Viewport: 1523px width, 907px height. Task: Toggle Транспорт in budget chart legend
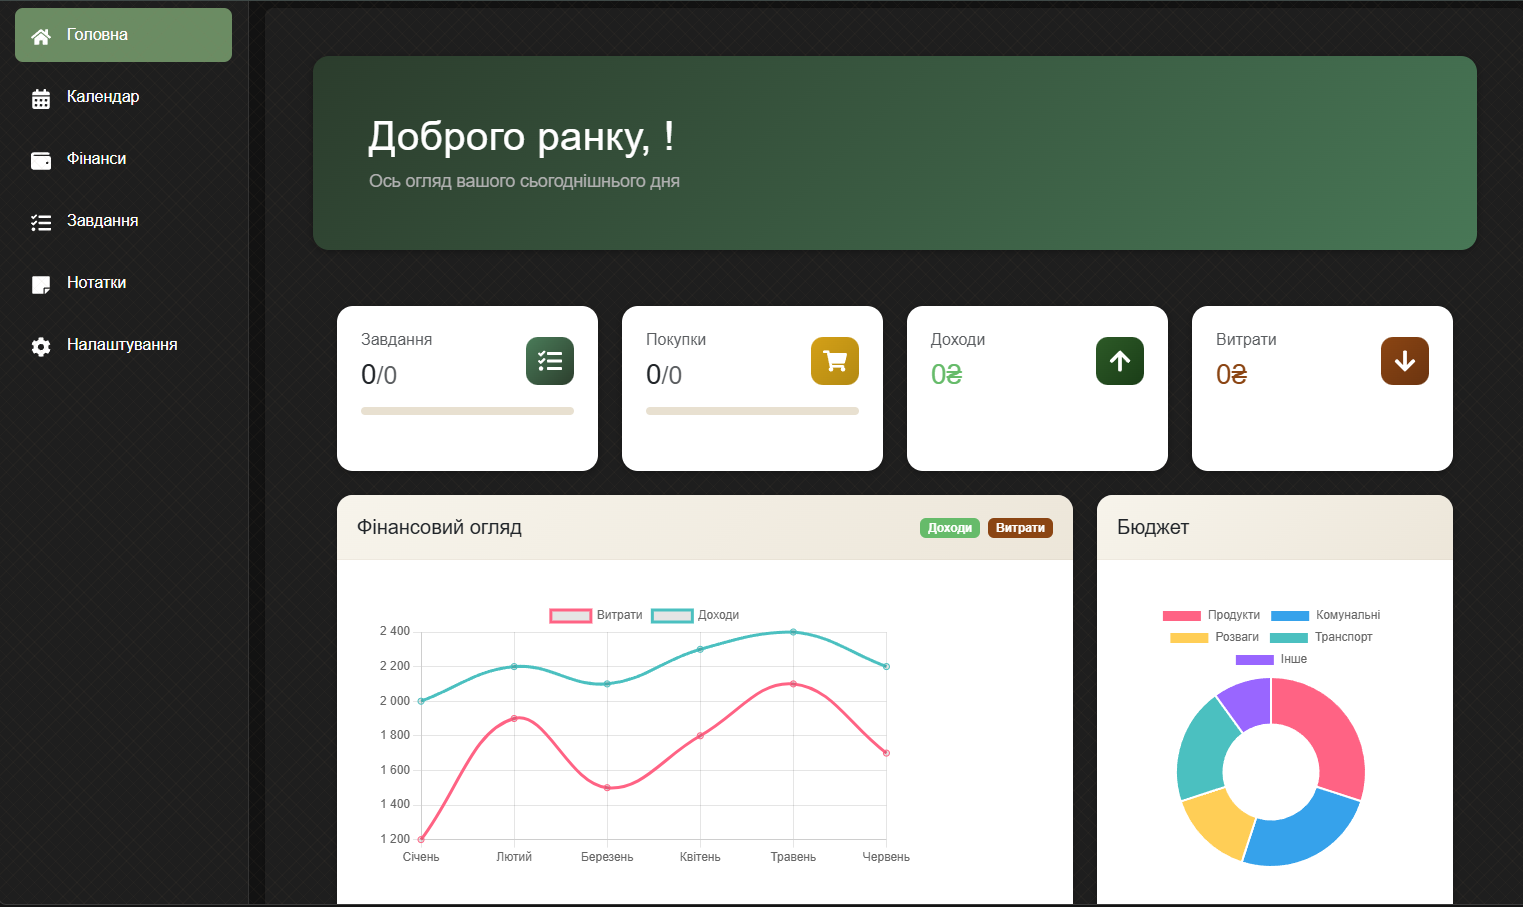point(1321,637)
